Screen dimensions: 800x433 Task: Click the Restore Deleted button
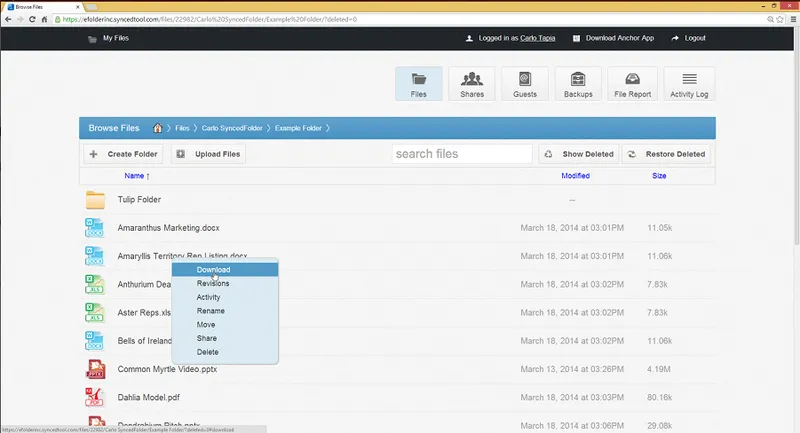click(x=666, y=154)
